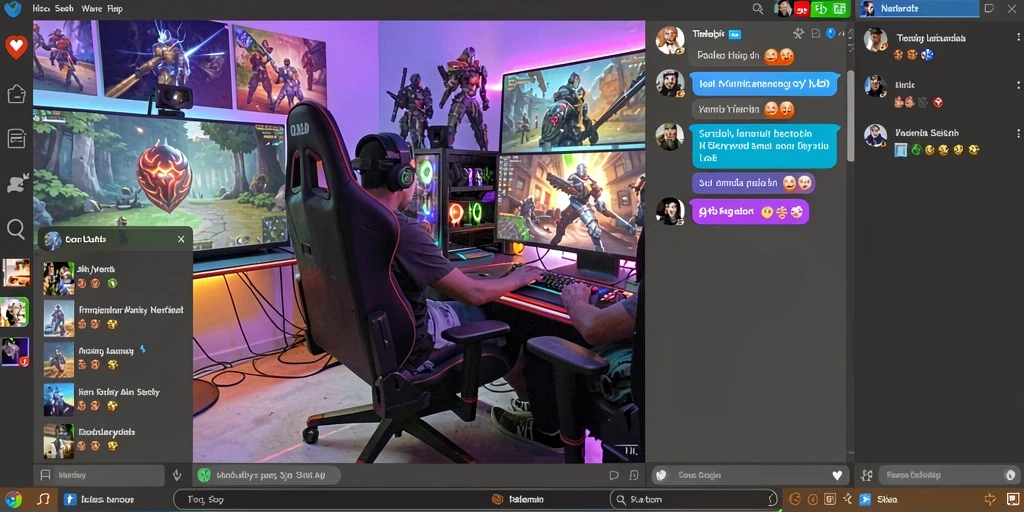Click the white heart icon beside chat input
The image size is (1024, 512).
837,475
